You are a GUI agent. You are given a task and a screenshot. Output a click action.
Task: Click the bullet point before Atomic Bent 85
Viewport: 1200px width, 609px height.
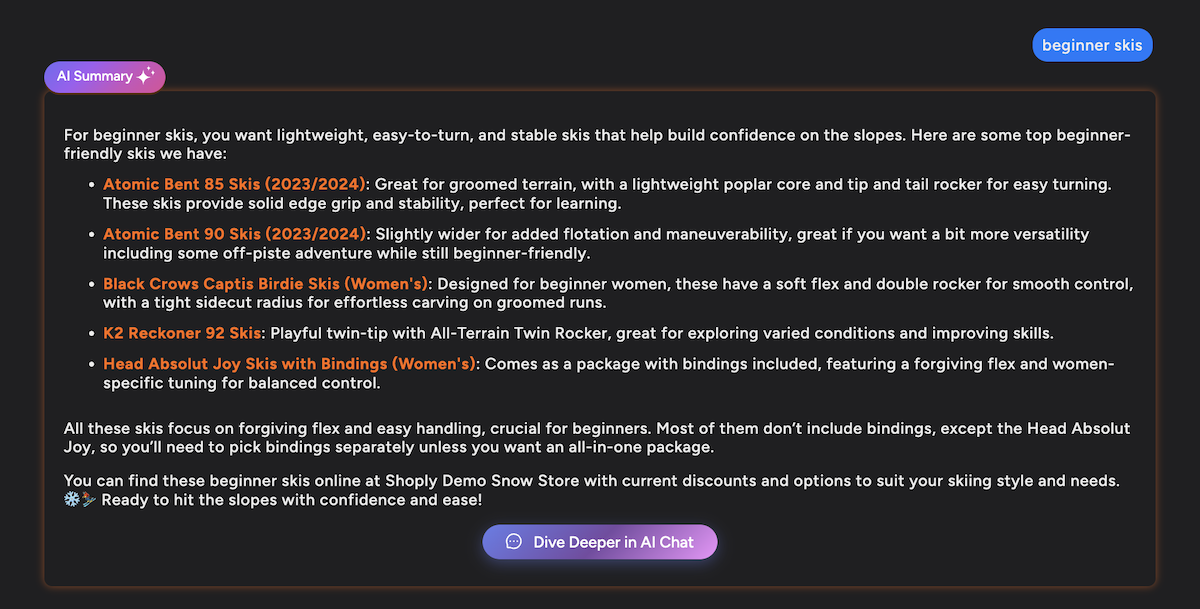tap(92, 185)
